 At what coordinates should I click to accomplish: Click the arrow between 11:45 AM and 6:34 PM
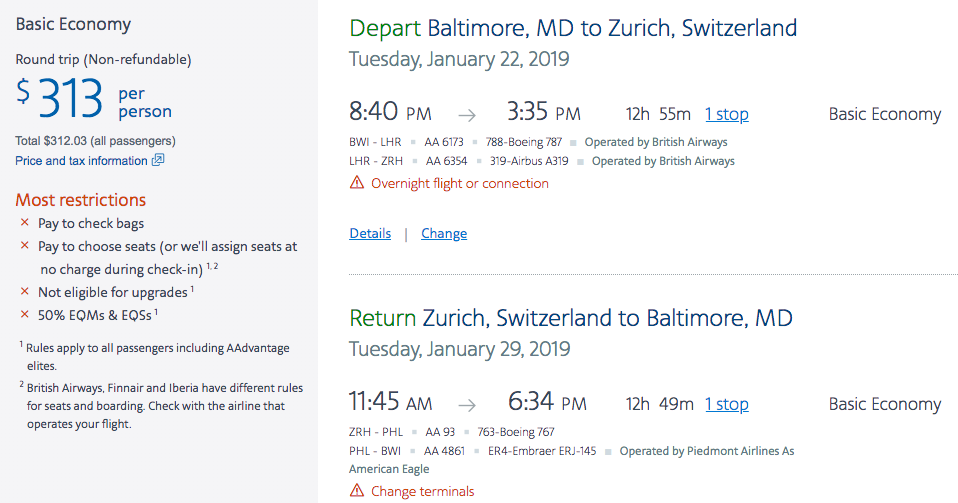coord(468,405)
